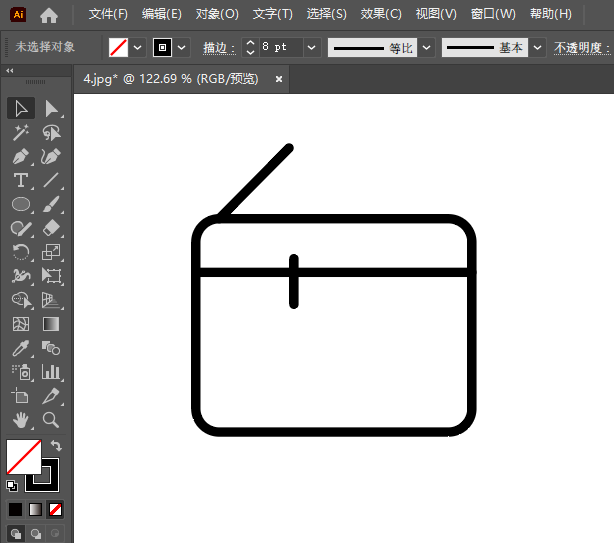Viewport: 614px width, 543px height.
Task: Select the Rotate tool
Action: (x=21, y=252)
